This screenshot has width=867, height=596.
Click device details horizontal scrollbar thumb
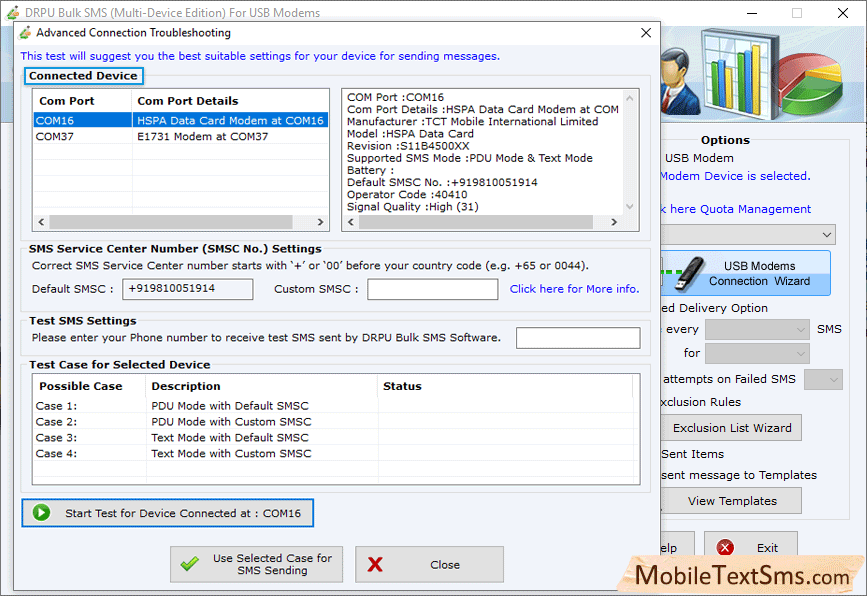tap(476, 222)
